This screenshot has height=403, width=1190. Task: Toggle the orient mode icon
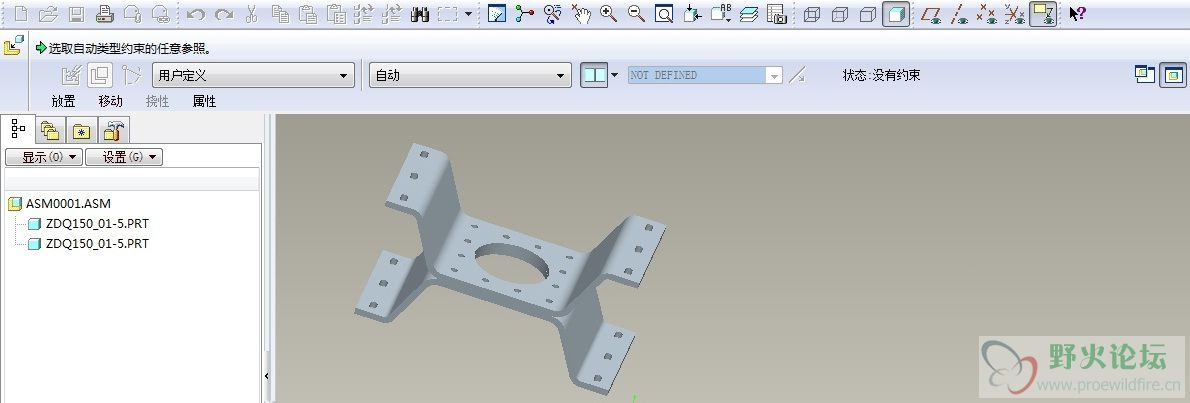[552, 14]
